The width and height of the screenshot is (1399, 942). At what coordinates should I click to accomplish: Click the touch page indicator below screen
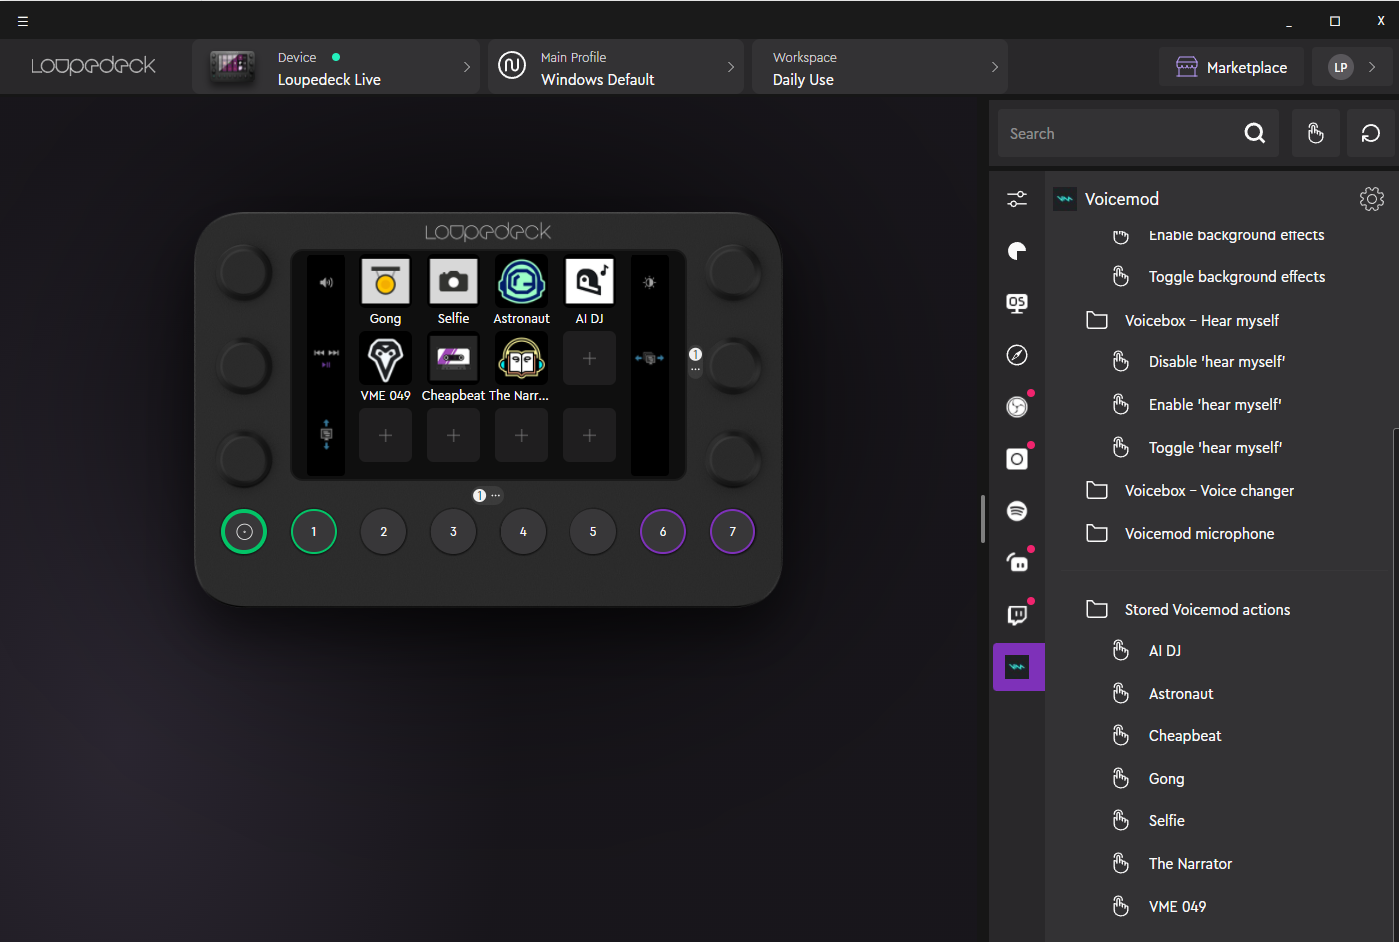point(486,495)
